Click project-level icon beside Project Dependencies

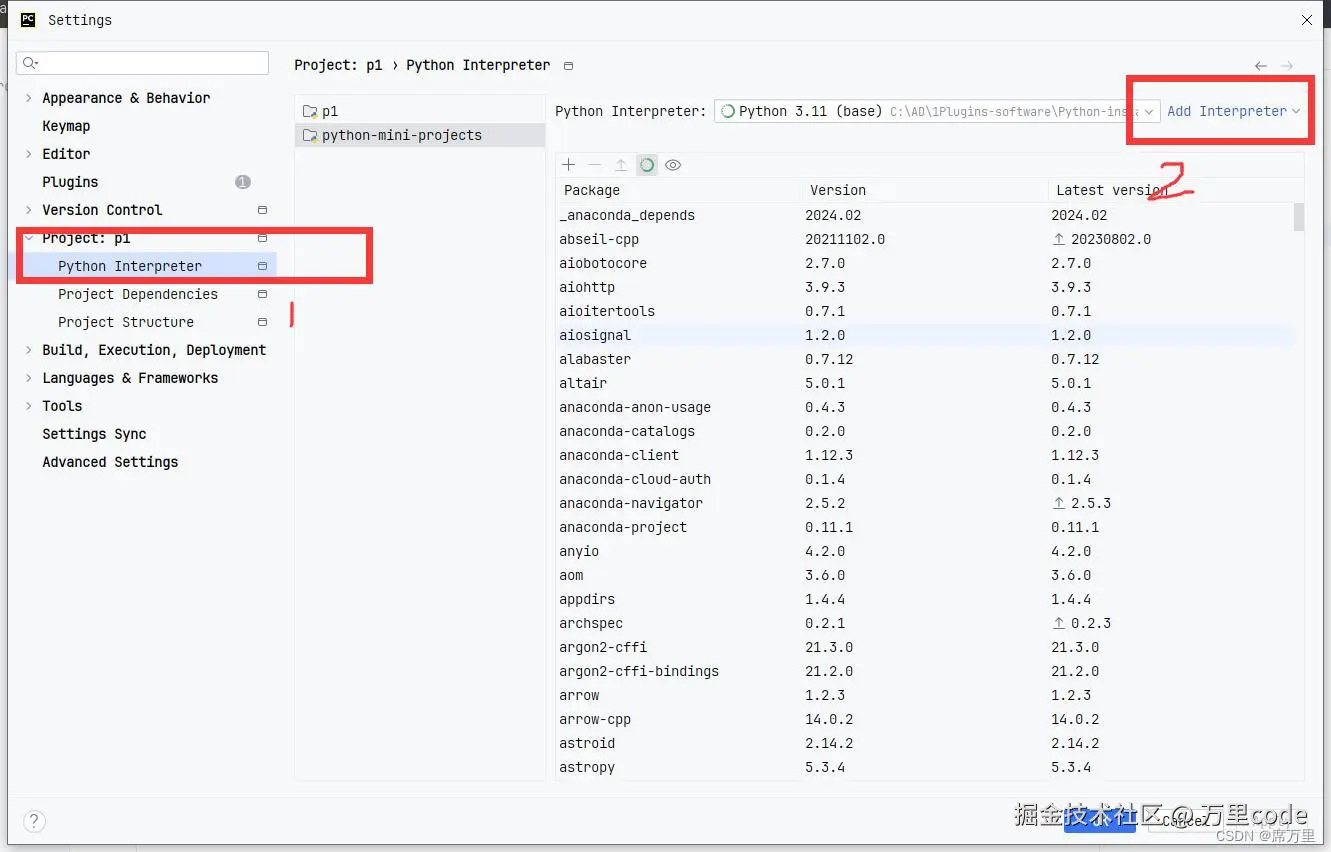pyautogui.click(x=262, y=294)
